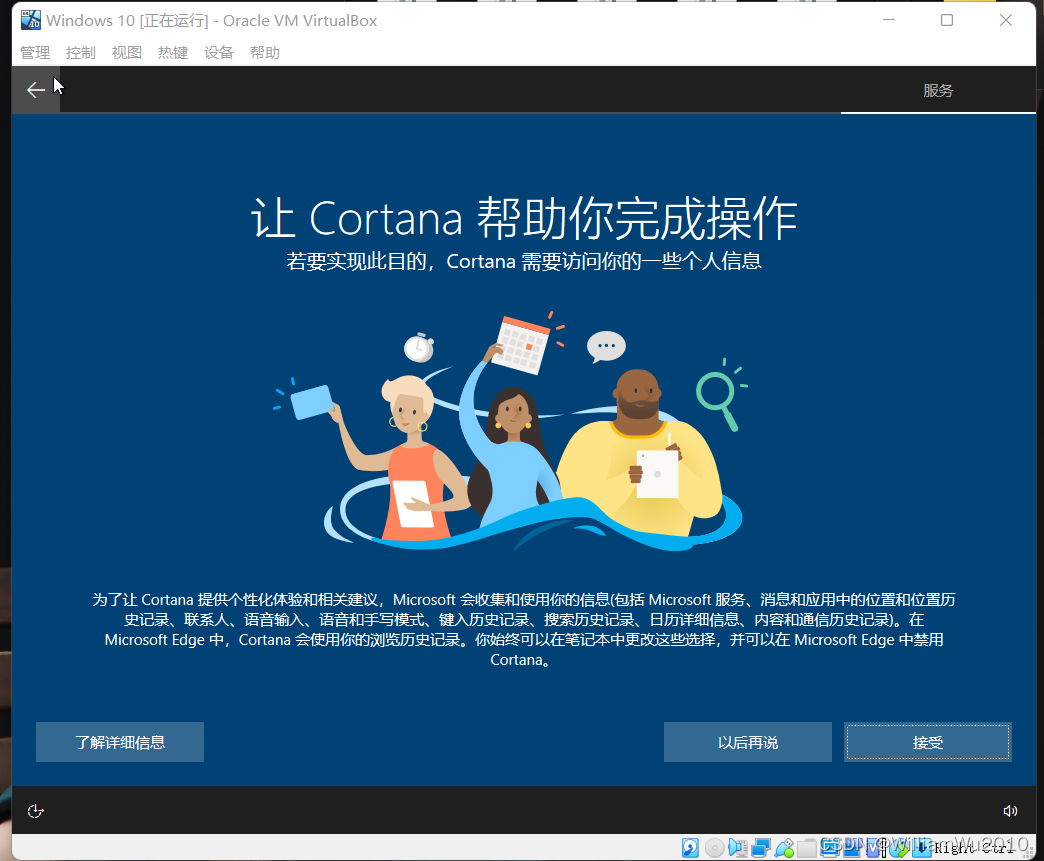Click VirtualBox display status icon
Screen dimensions: 1044x861
[830, 848]
